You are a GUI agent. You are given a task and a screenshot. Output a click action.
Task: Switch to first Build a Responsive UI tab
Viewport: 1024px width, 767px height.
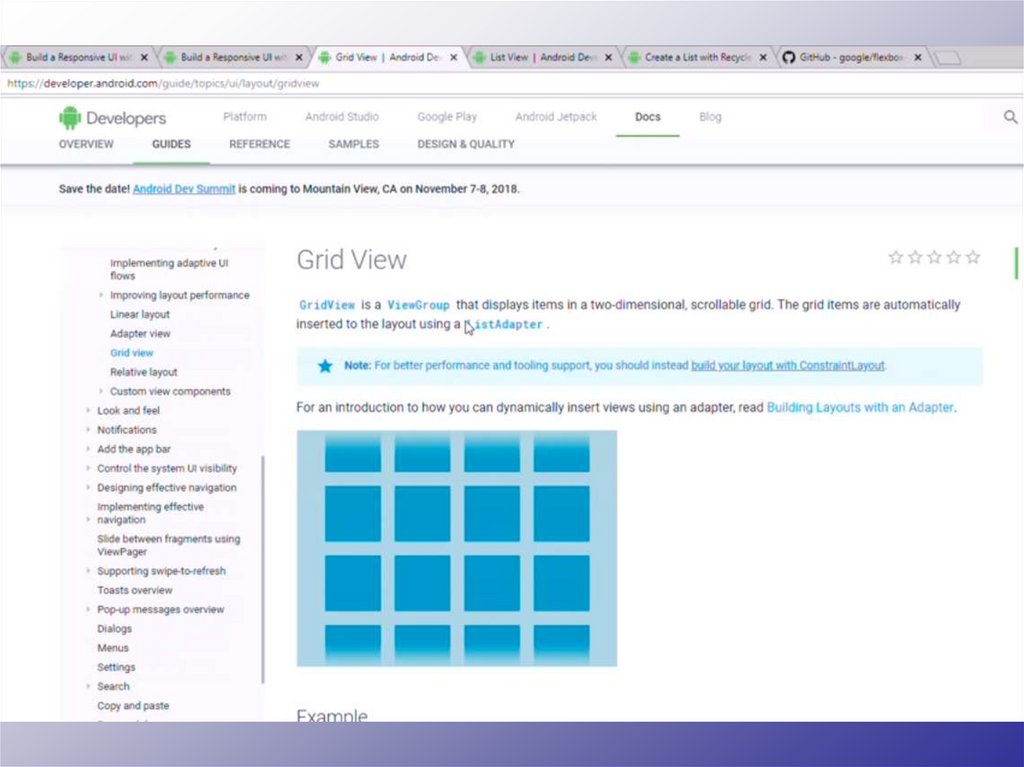point(78,57)
